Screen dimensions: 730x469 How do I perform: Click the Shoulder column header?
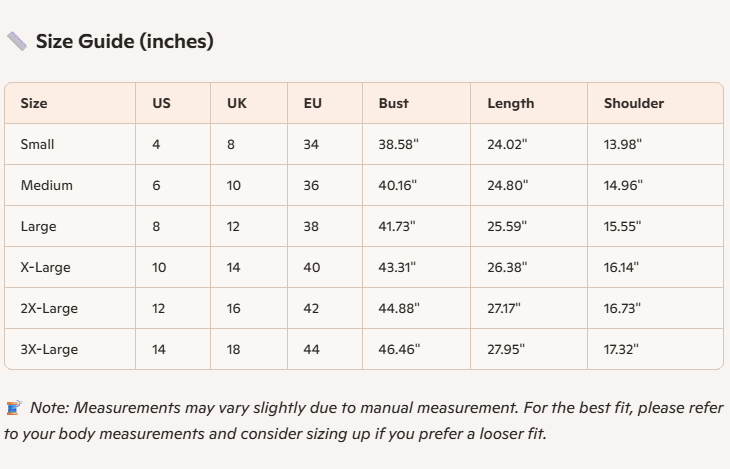[633, 103]
